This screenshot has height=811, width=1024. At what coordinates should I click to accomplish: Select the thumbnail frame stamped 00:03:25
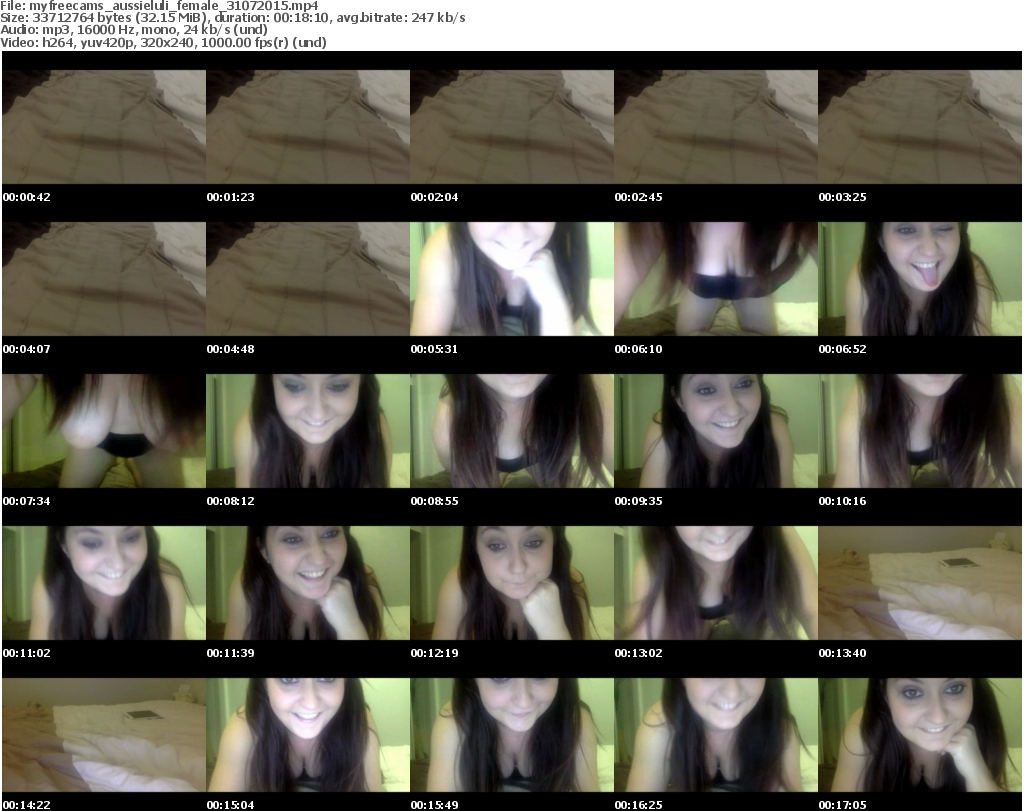tap(920, 127)
